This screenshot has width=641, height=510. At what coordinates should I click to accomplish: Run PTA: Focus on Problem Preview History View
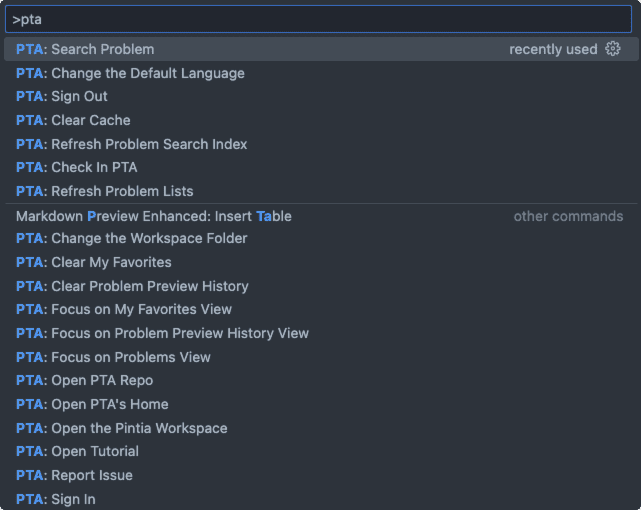(321, 333)
